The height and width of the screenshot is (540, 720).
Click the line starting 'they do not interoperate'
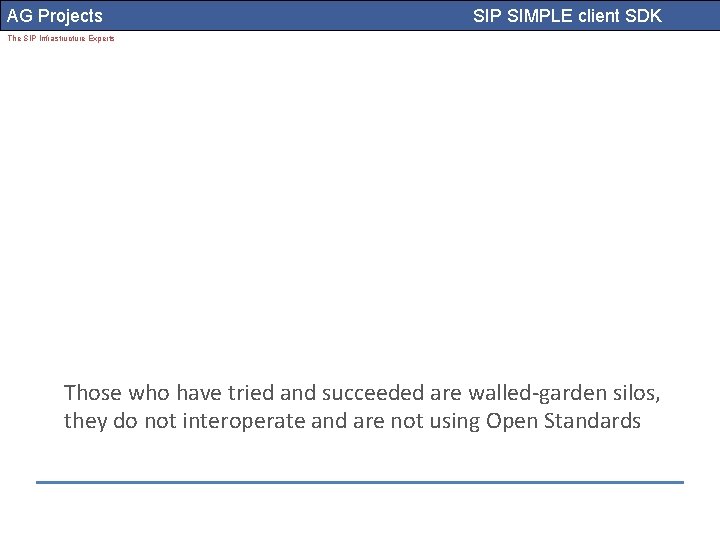point(352,421)
